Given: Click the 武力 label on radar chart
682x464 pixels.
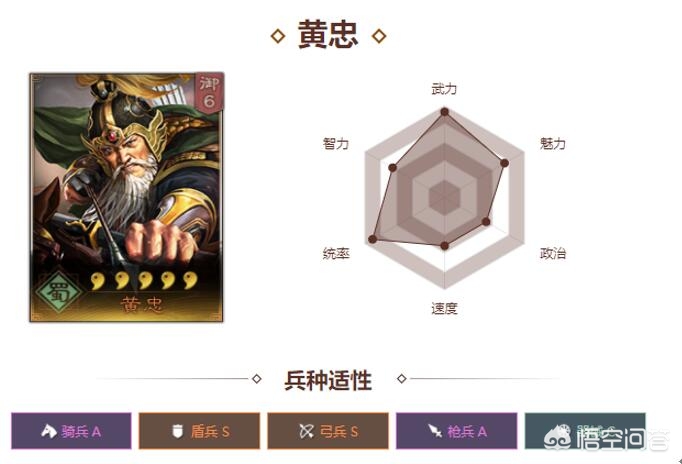Looking at the screenshot, I should click(444, 89).
